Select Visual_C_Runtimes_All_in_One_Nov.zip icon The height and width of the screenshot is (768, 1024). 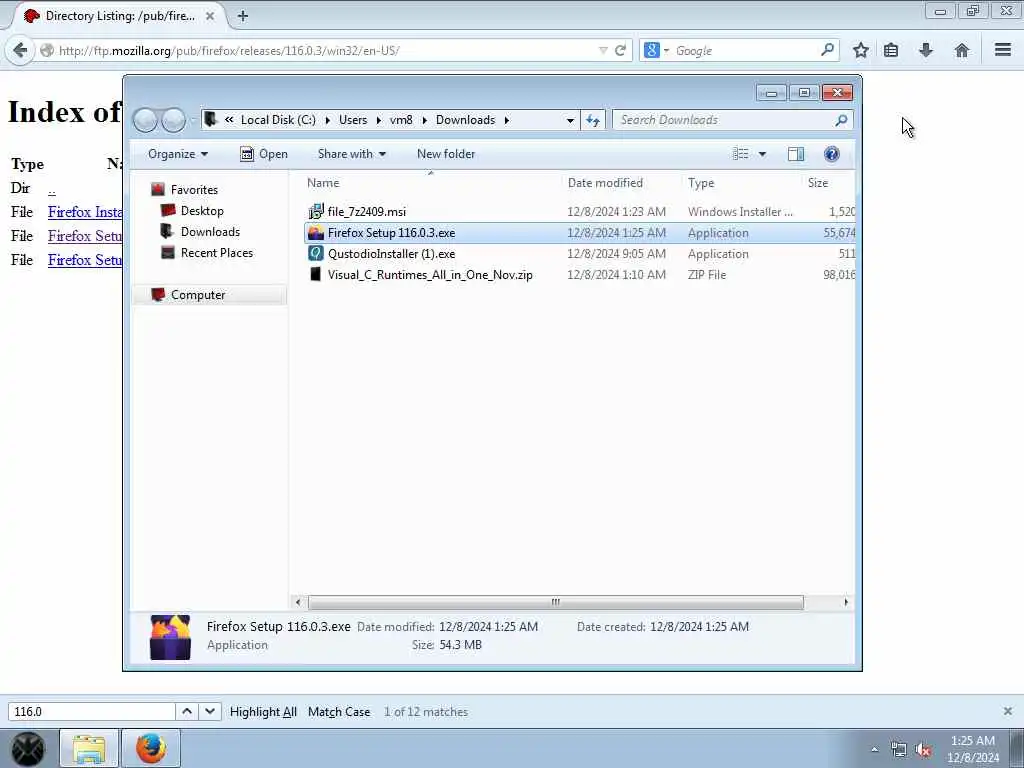point(316,275)
